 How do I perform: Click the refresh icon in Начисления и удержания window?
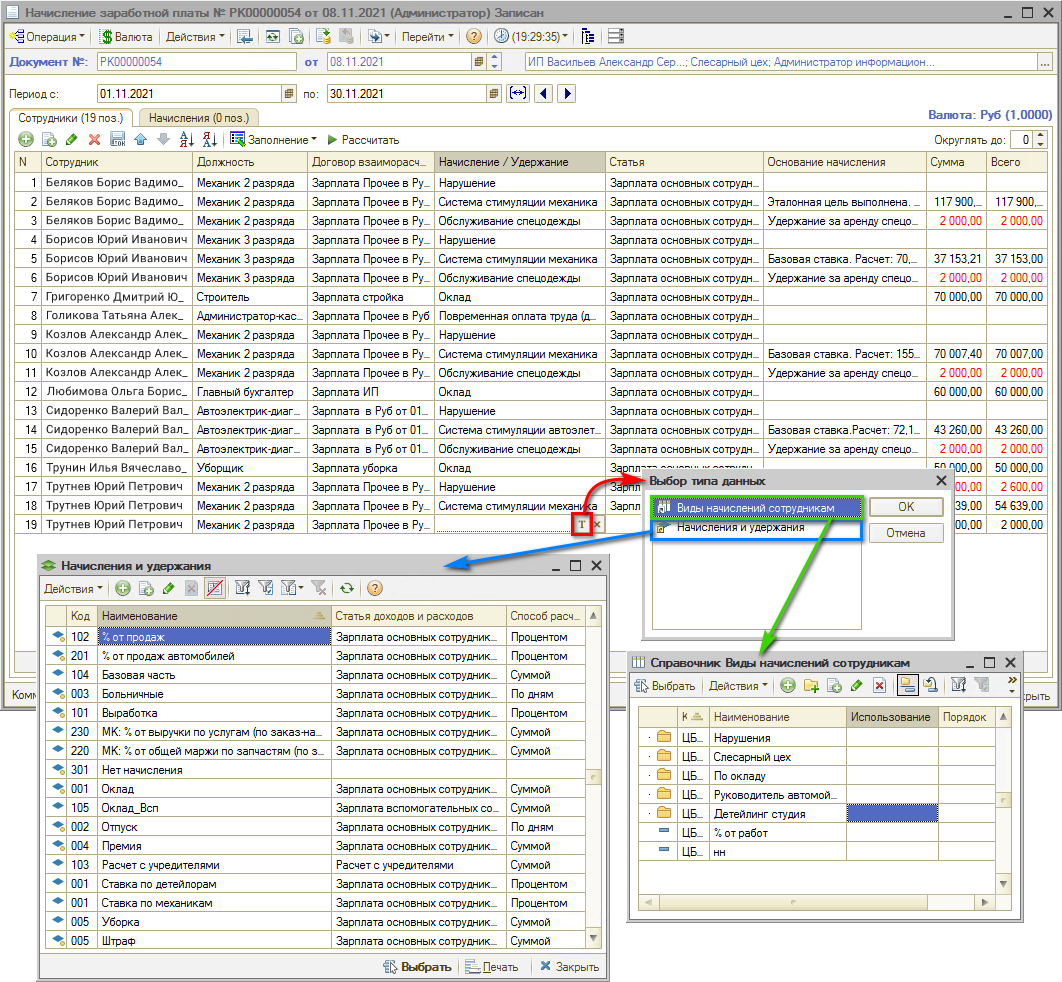pyautogui.click(x=346, y=589)
